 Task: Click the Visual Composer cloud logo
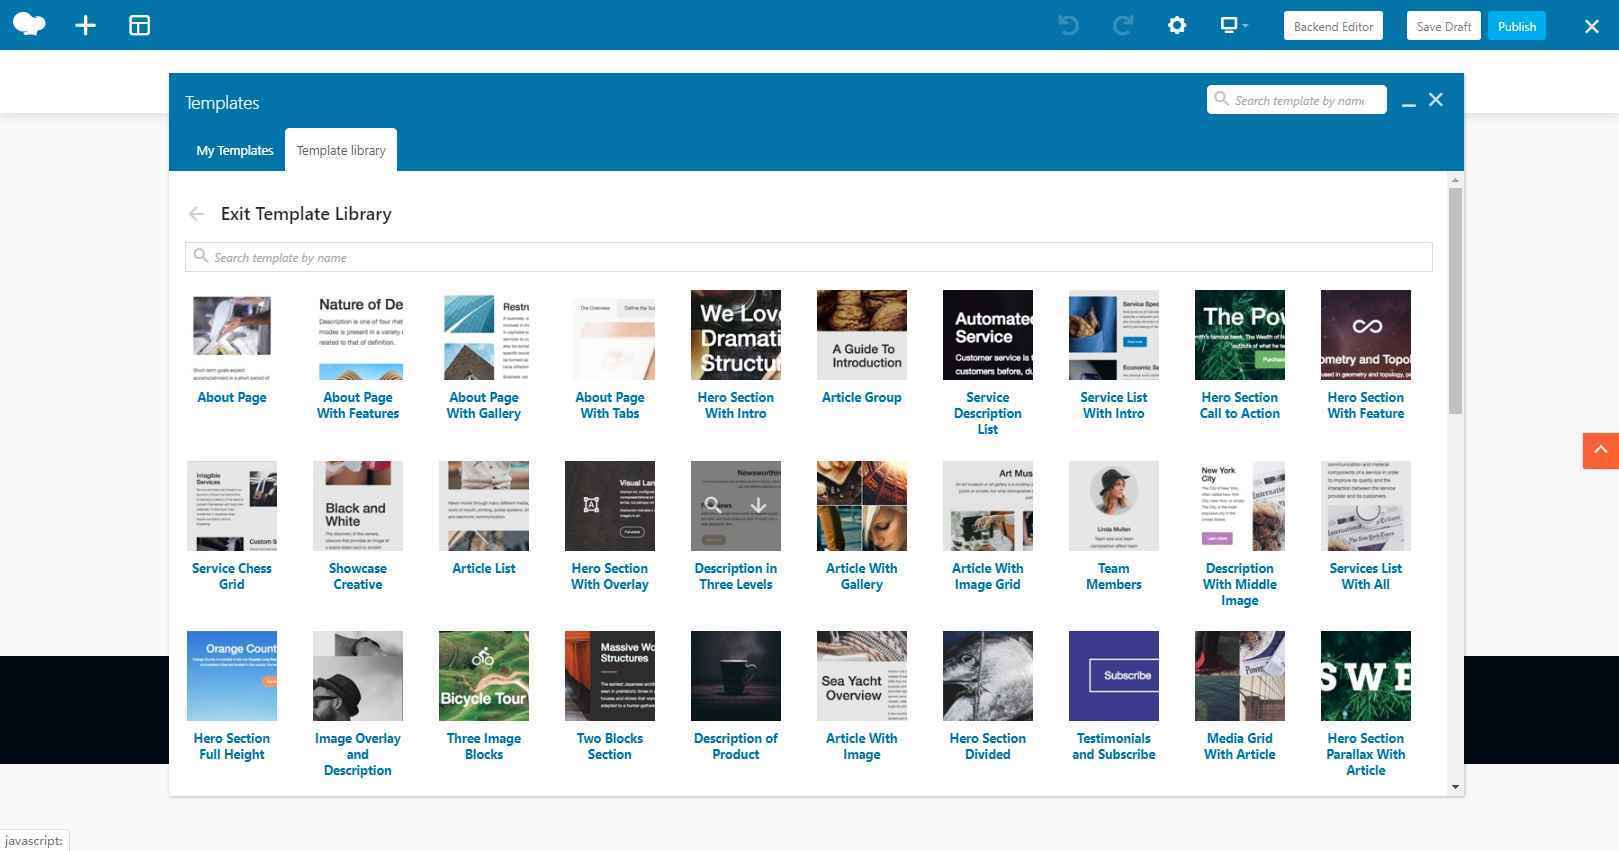pyautogui.click(x=29, y=24)
